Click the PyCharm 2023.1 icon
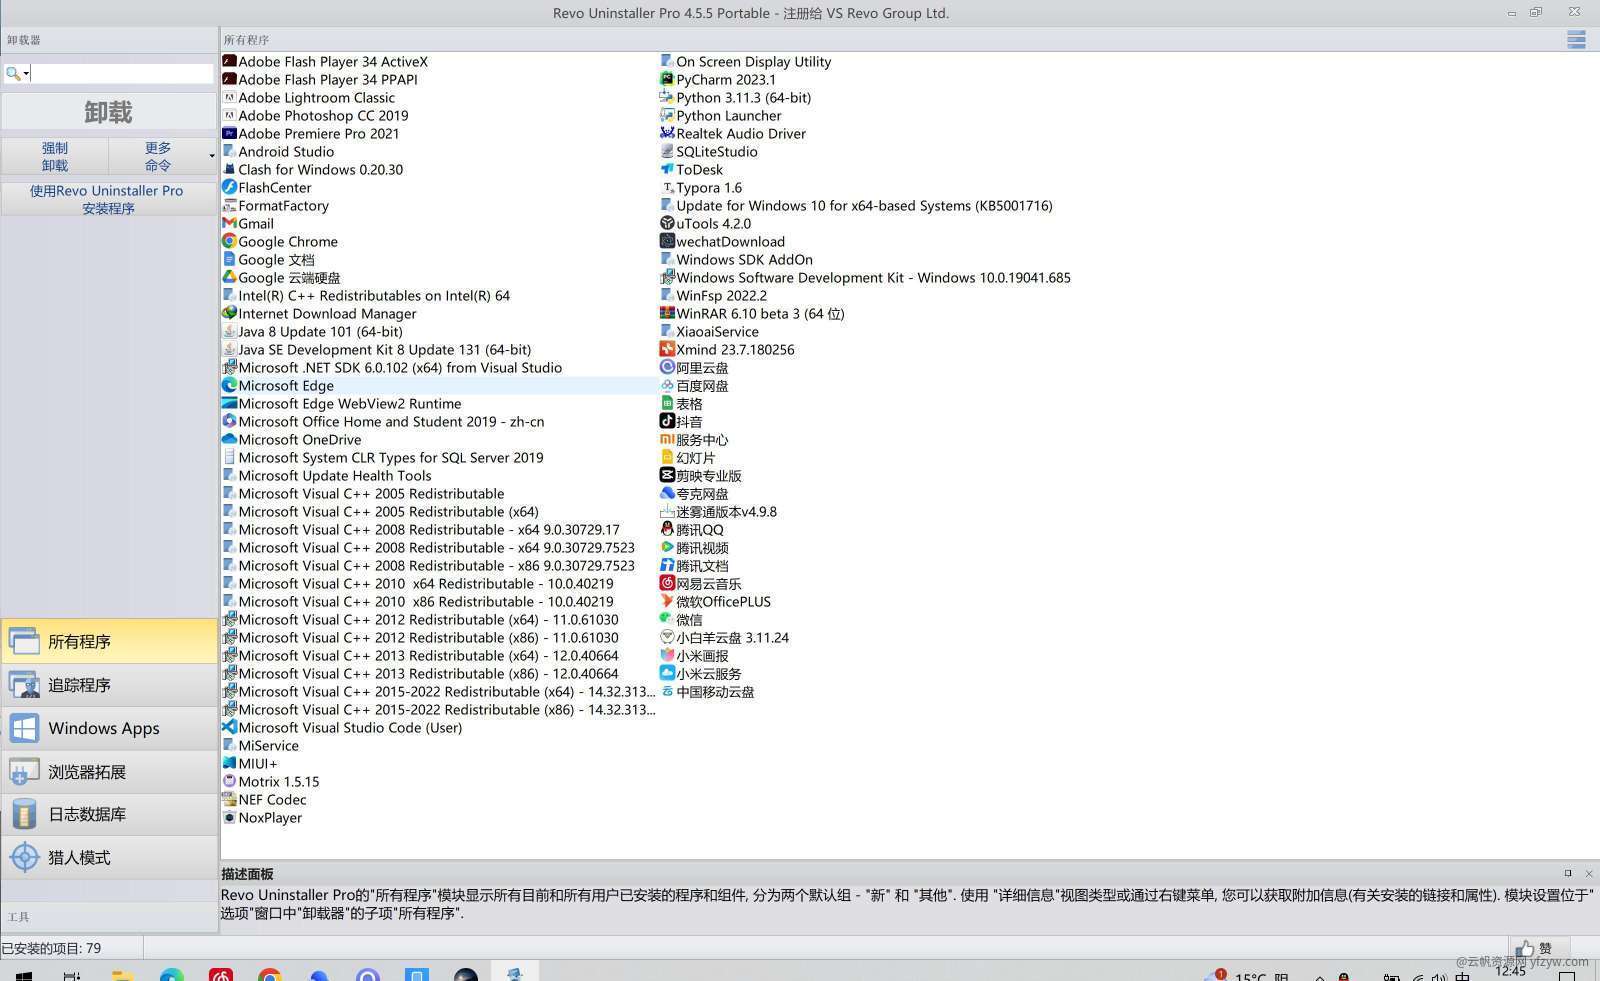Viewport: 1600px width, 981px height. click(667, 79)
